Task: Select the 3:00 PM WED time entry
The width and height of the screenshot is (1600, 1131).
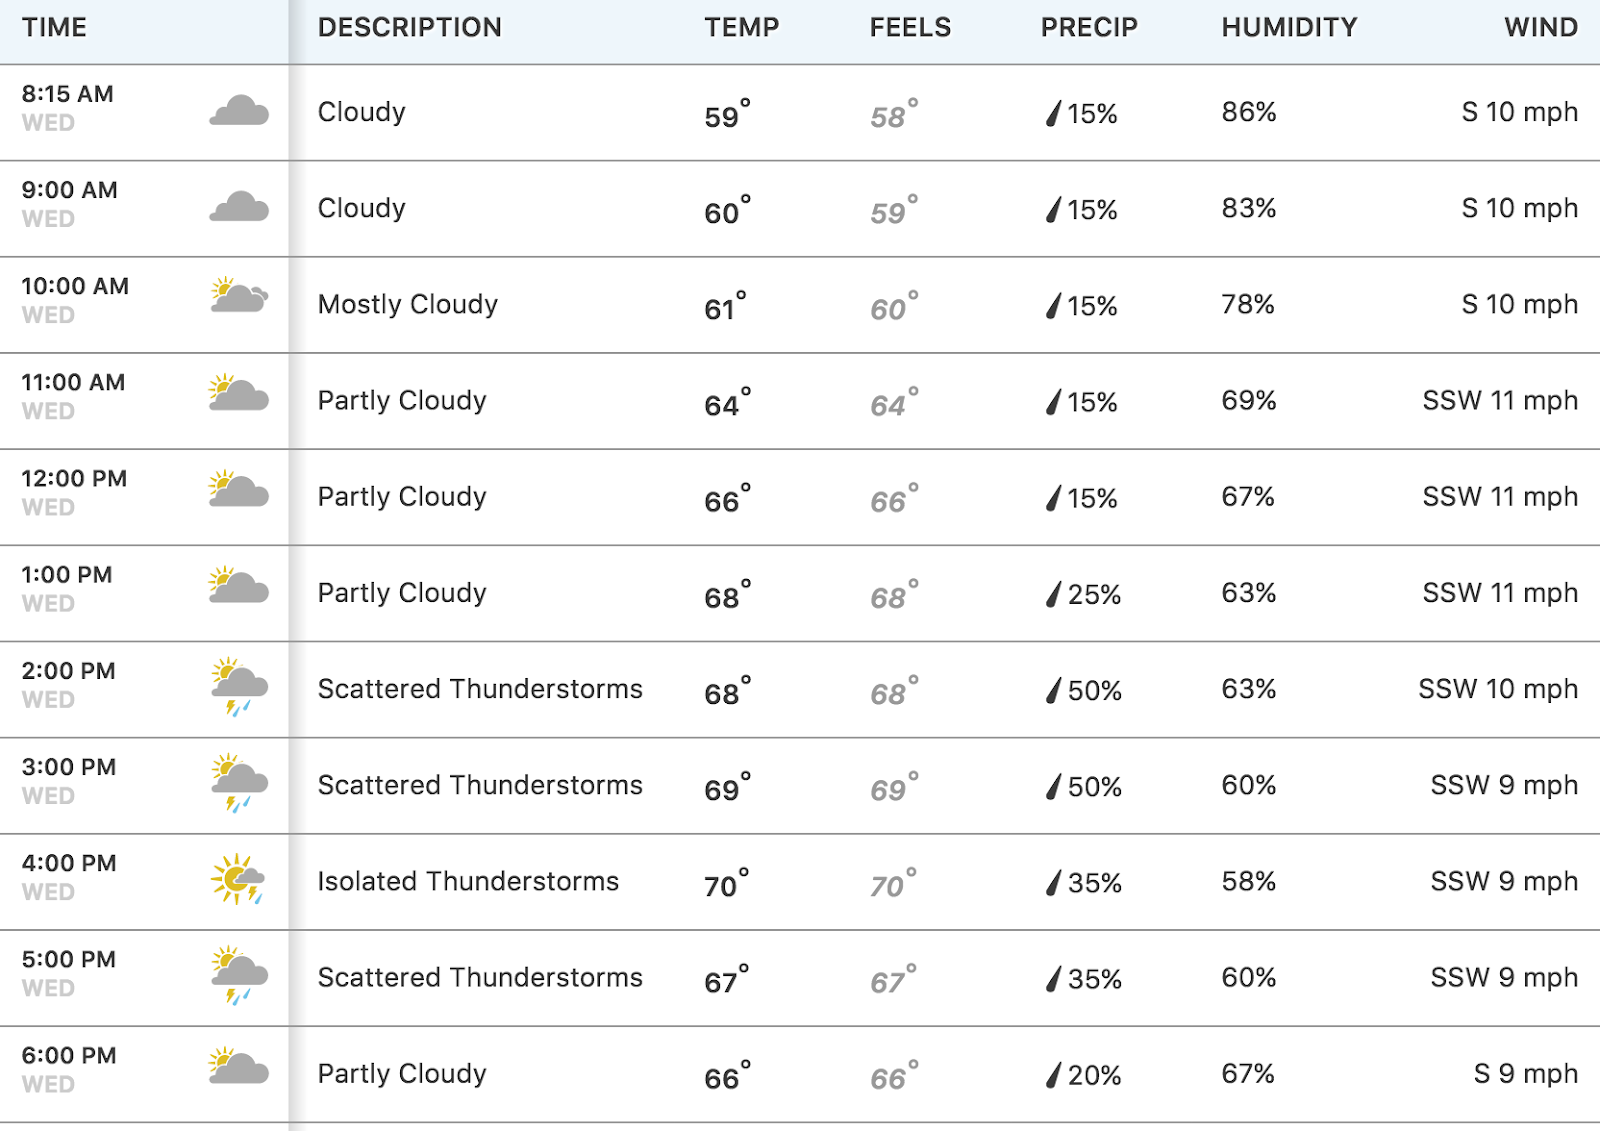Action: 69,780
